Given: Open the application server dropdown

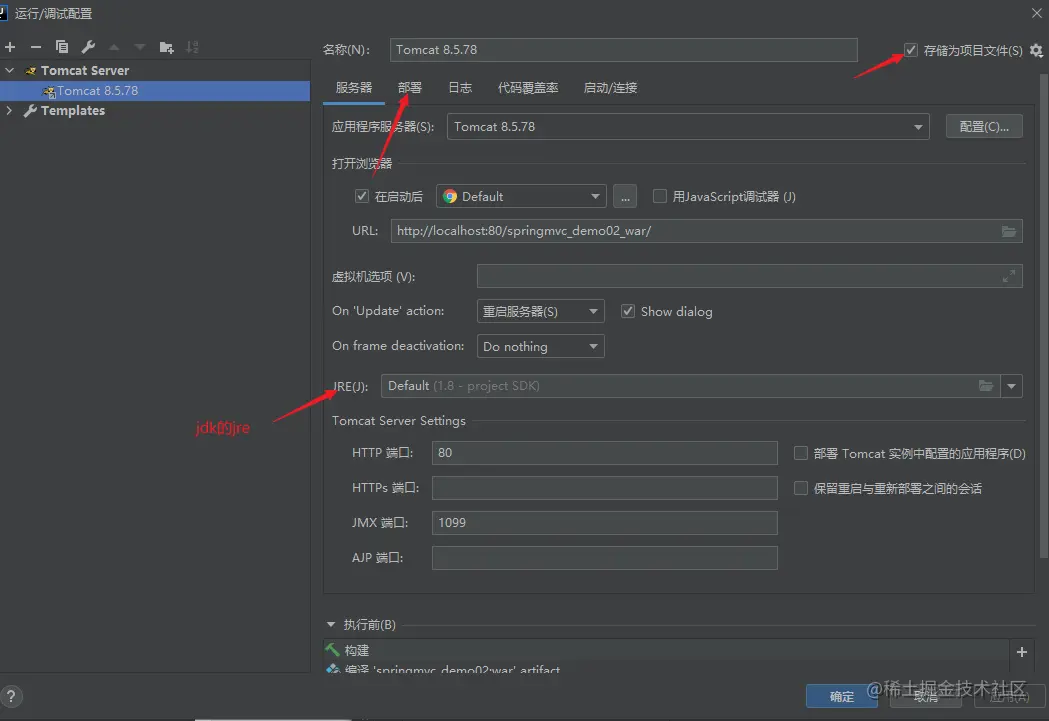Looking at the screenshot, I should point(918,127).
